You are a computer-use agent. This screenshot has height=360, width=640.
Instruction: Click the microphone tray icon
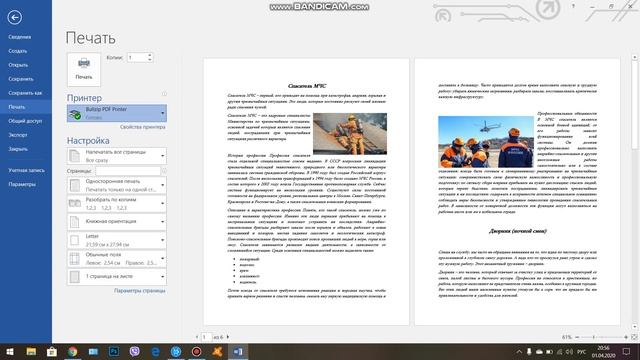click(529, 351)
